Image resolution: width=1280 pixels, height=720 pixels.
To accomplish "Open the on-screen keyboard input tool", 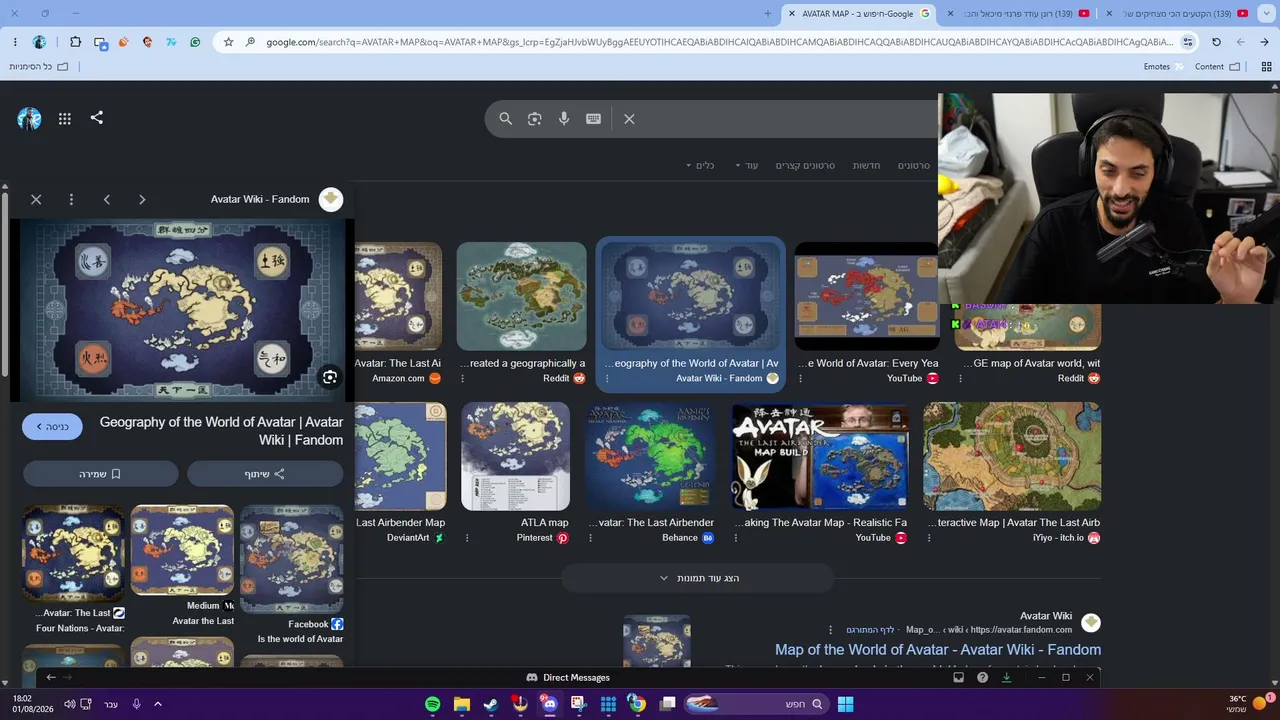I will (593, 119).
